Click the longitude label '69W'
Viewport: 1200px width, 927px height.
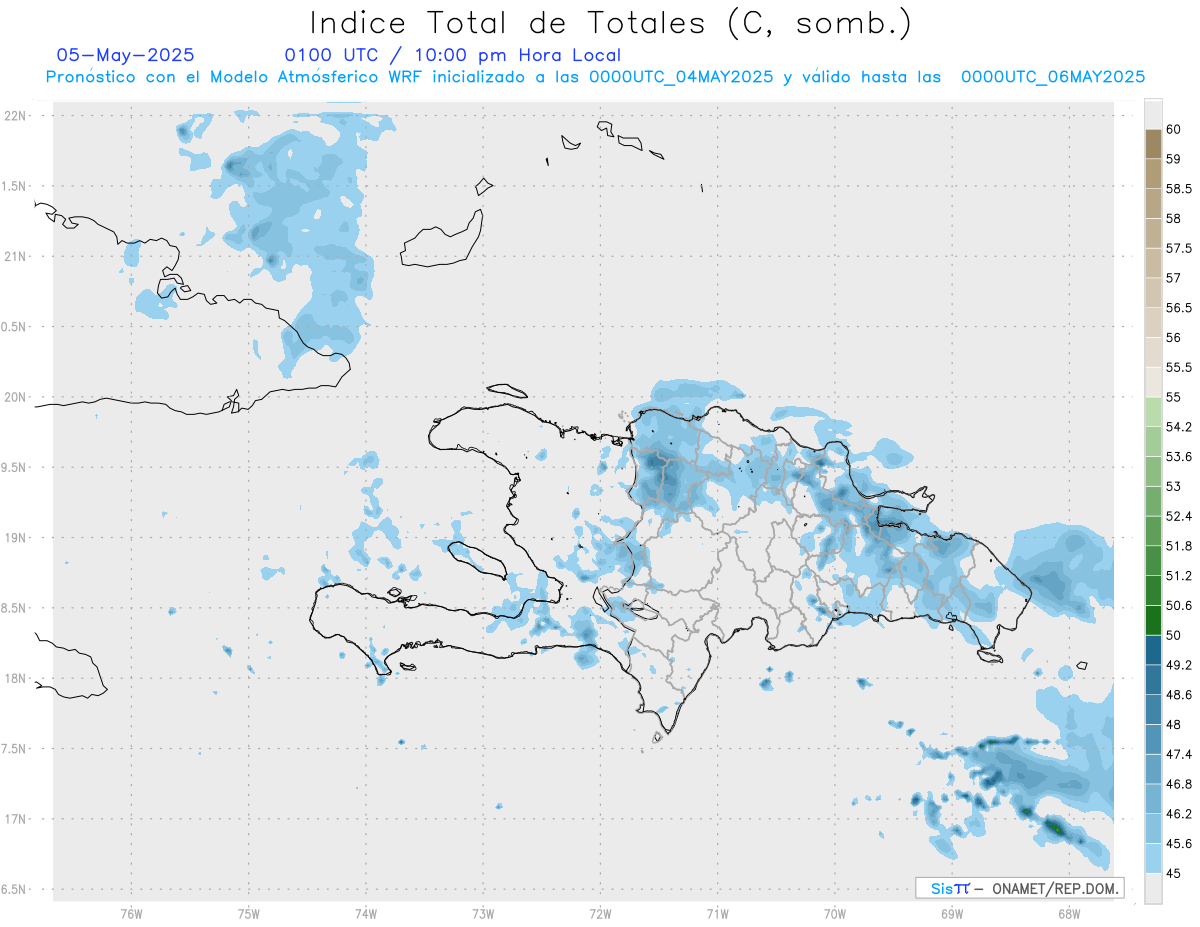click(952, 914)
